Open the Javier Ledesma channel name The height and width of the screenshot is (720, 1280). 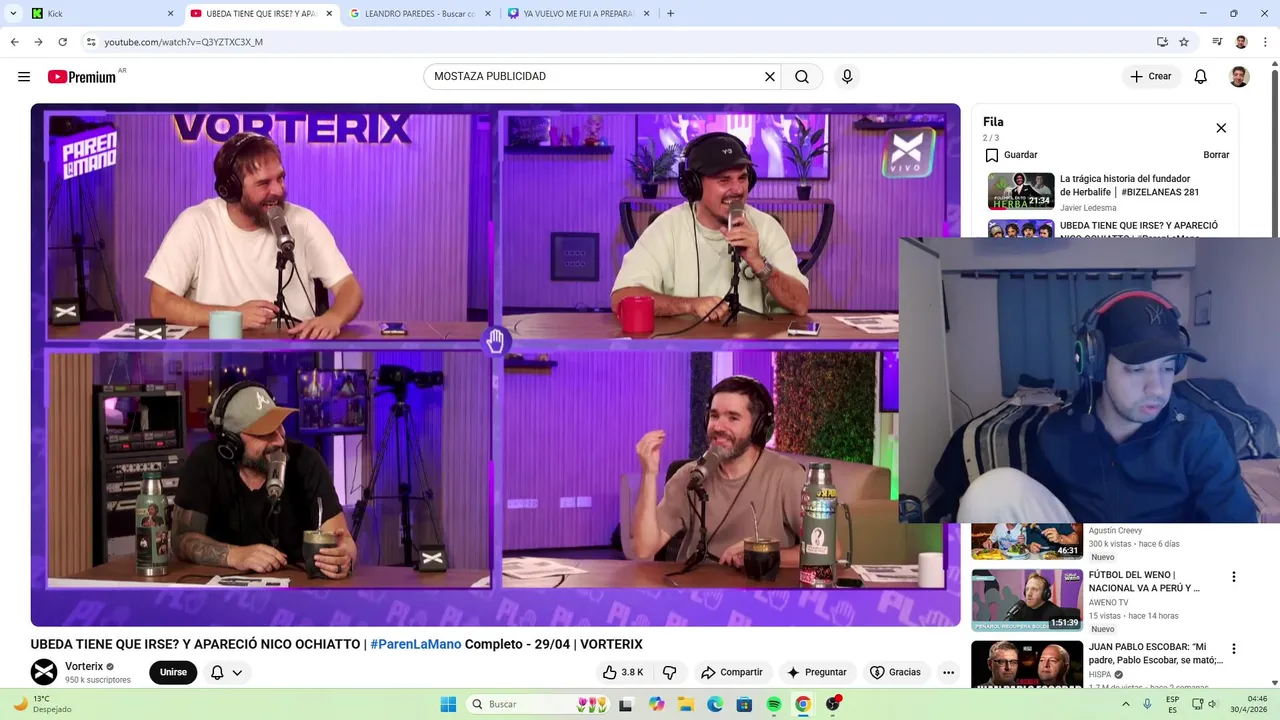point(1088,208)
